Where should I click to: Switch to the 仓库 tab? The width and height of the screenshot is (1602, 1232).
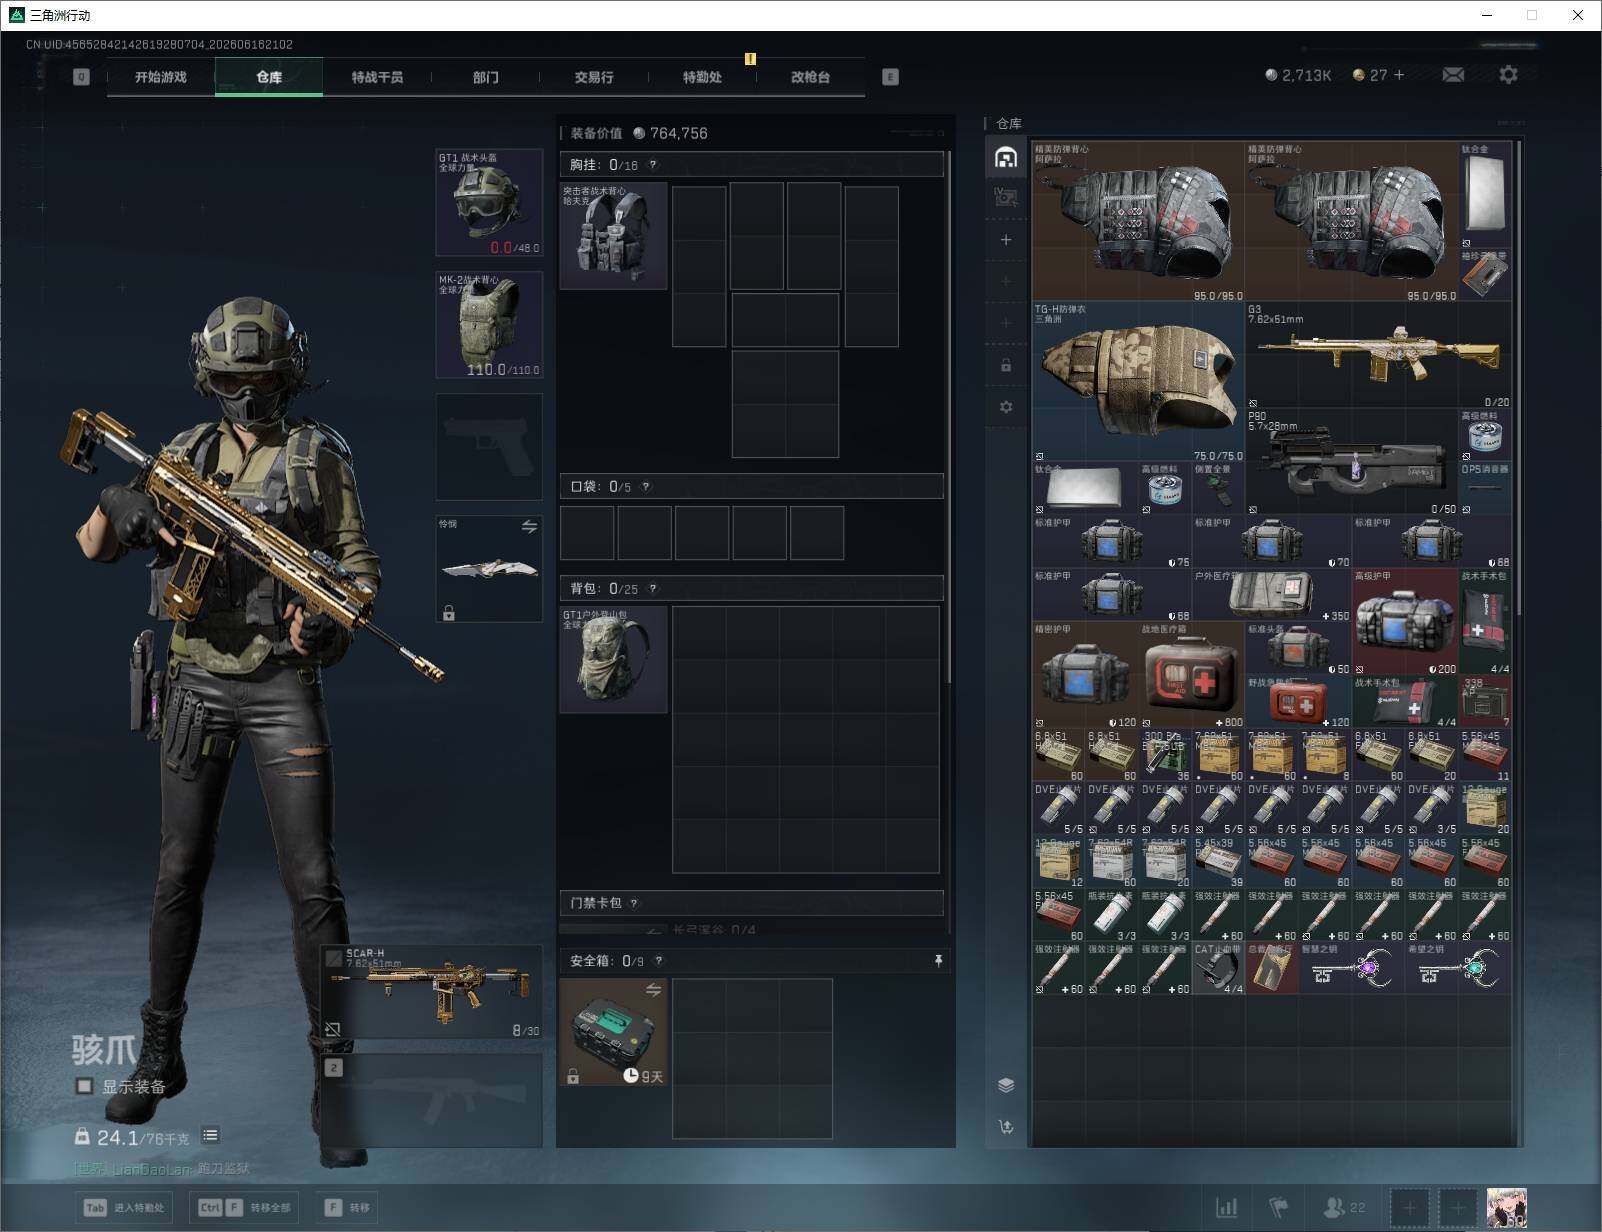click(x=269, y=77)
